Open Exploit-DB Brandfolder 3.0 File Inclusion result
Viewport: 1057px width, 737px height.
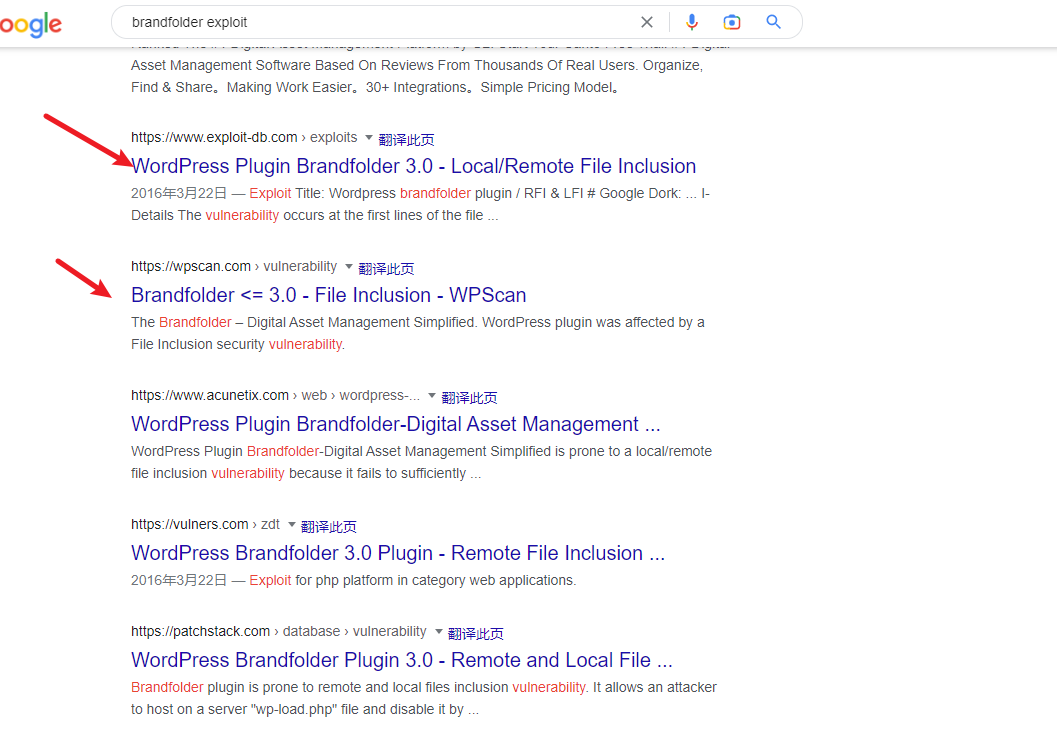pyautogui.click(x=413, y=166)
